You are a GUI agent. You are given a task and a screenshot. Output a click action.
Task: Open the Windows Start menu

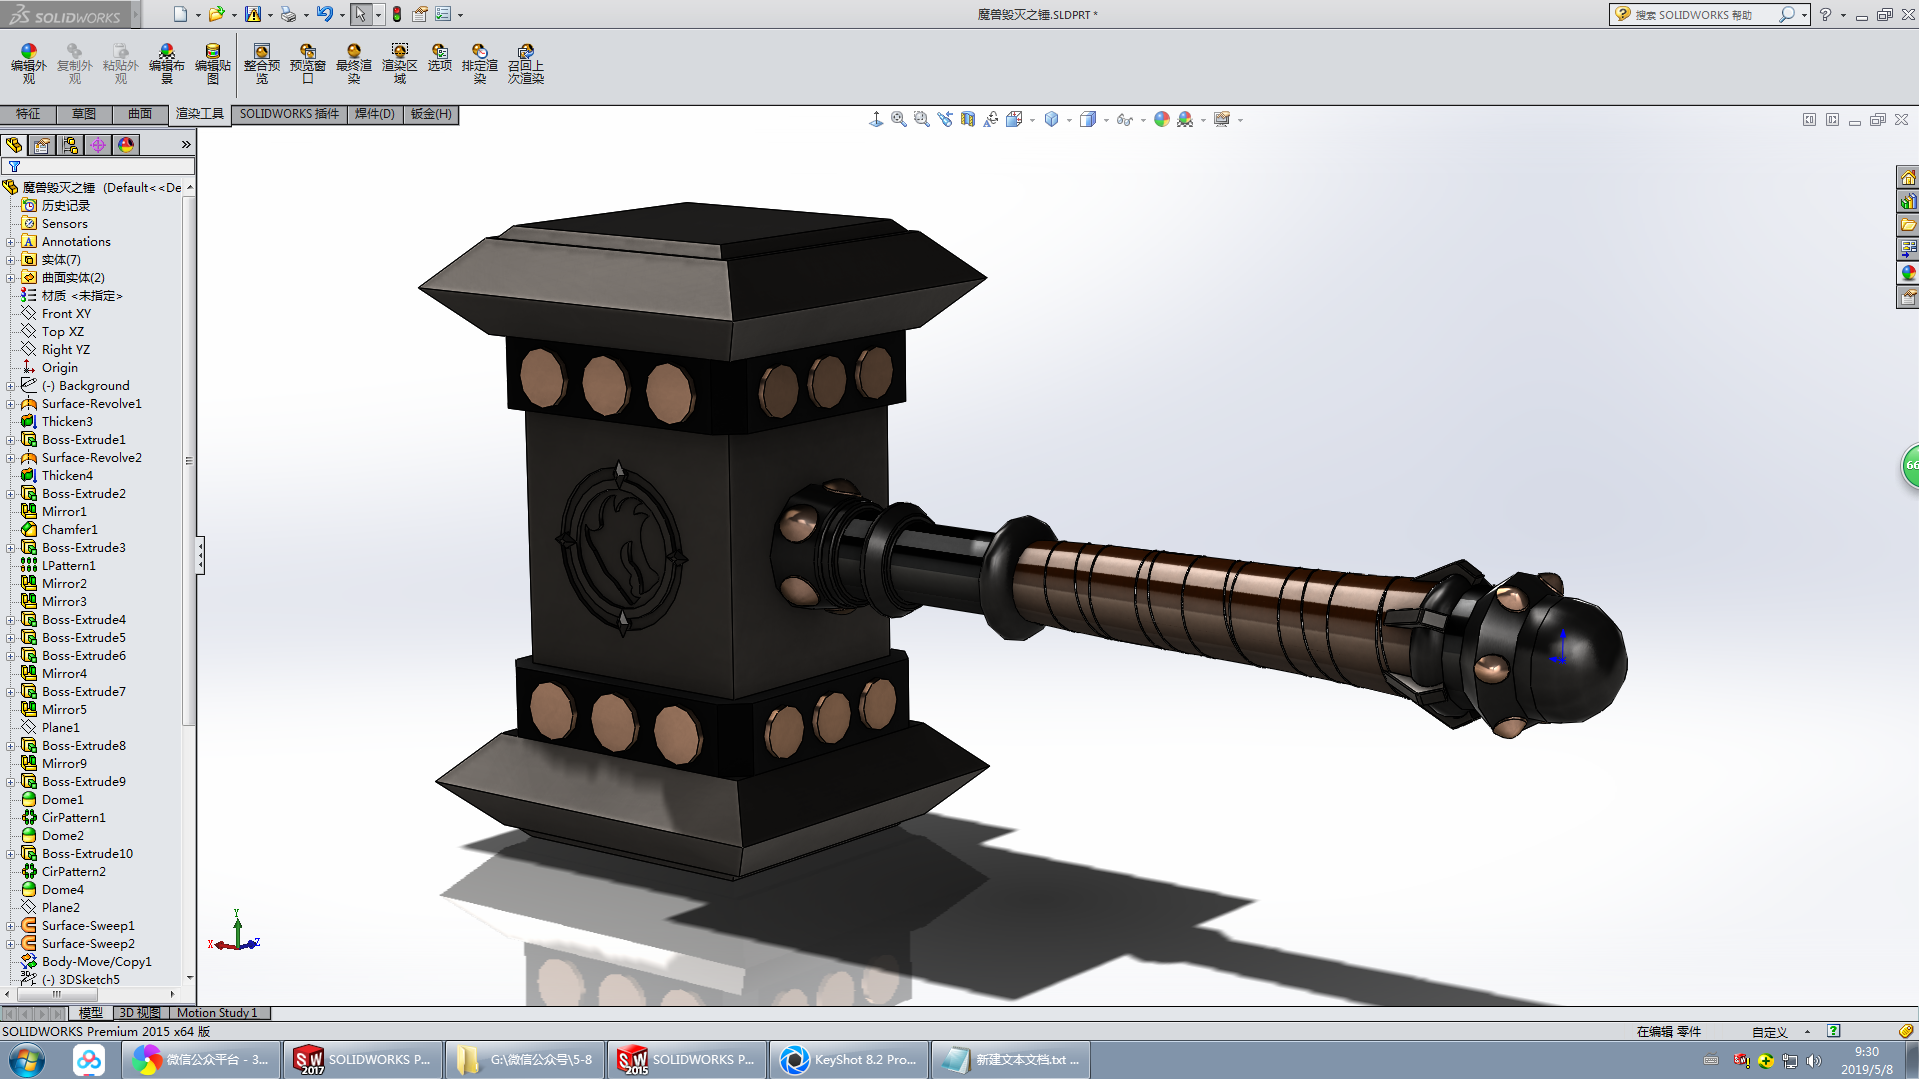[x=26, y=1060]
